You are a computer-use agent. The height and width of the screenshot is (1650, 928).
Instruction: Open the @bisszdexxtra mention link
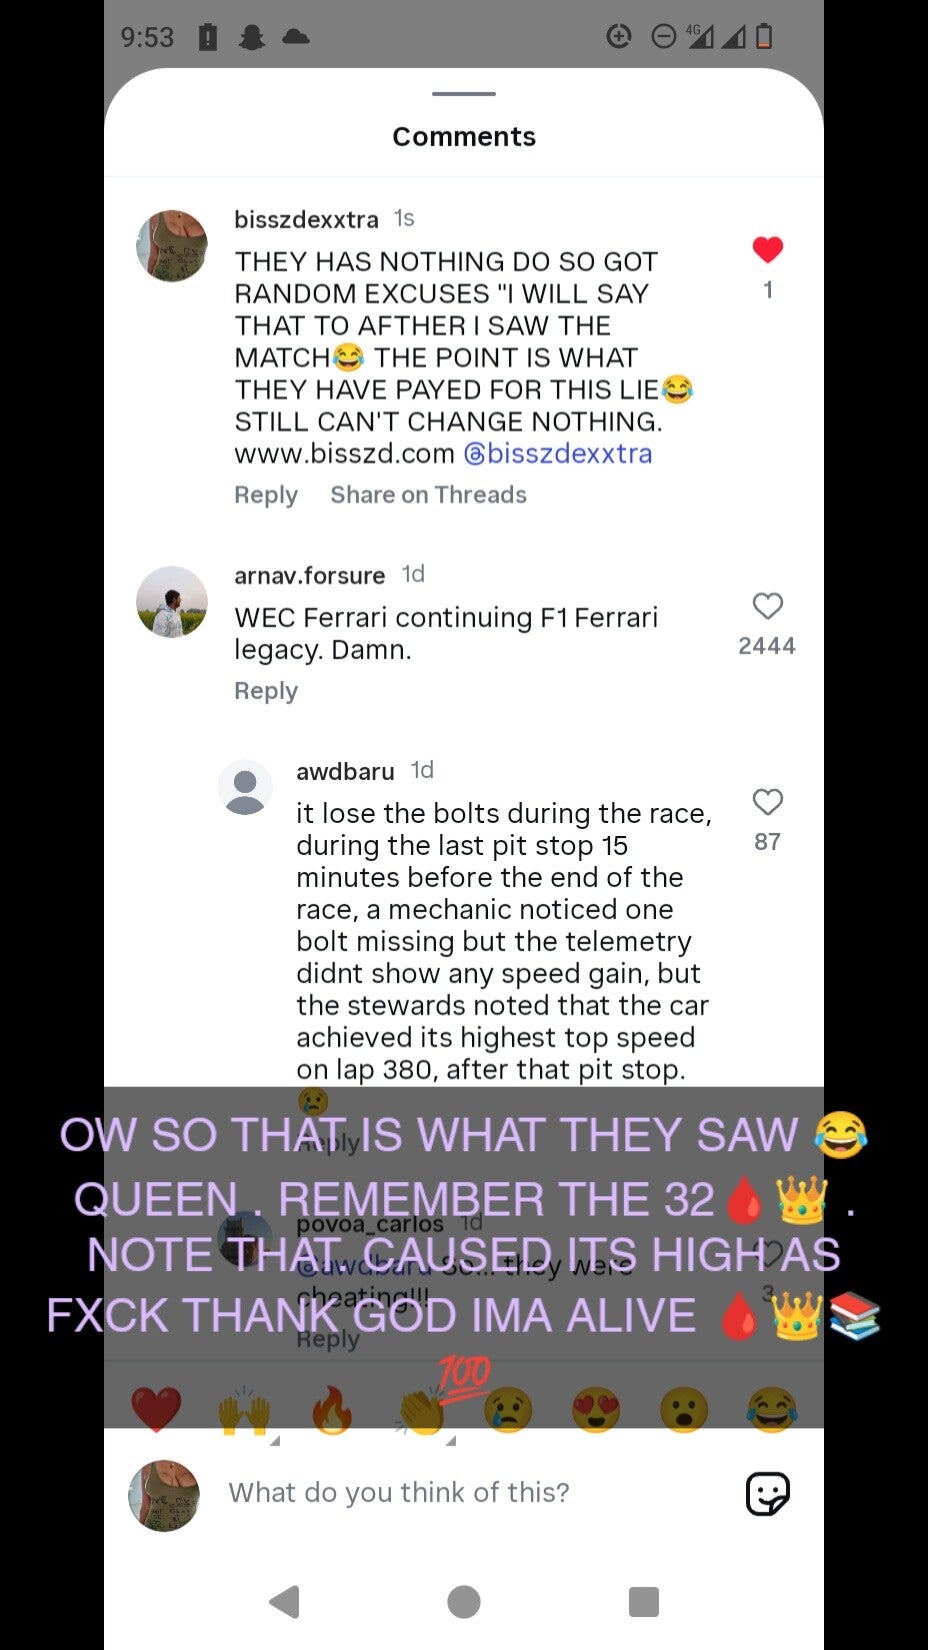(558, 453)
